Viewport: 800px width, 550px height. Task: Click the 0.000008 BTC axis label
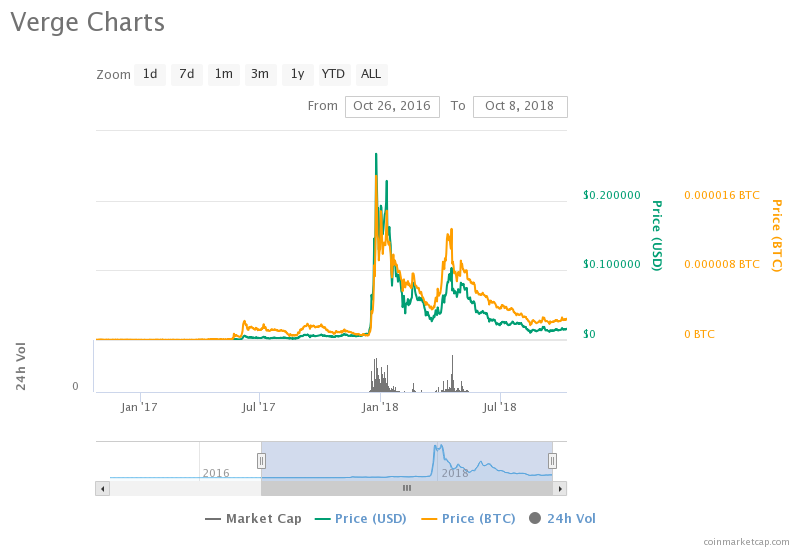(722, 264)
